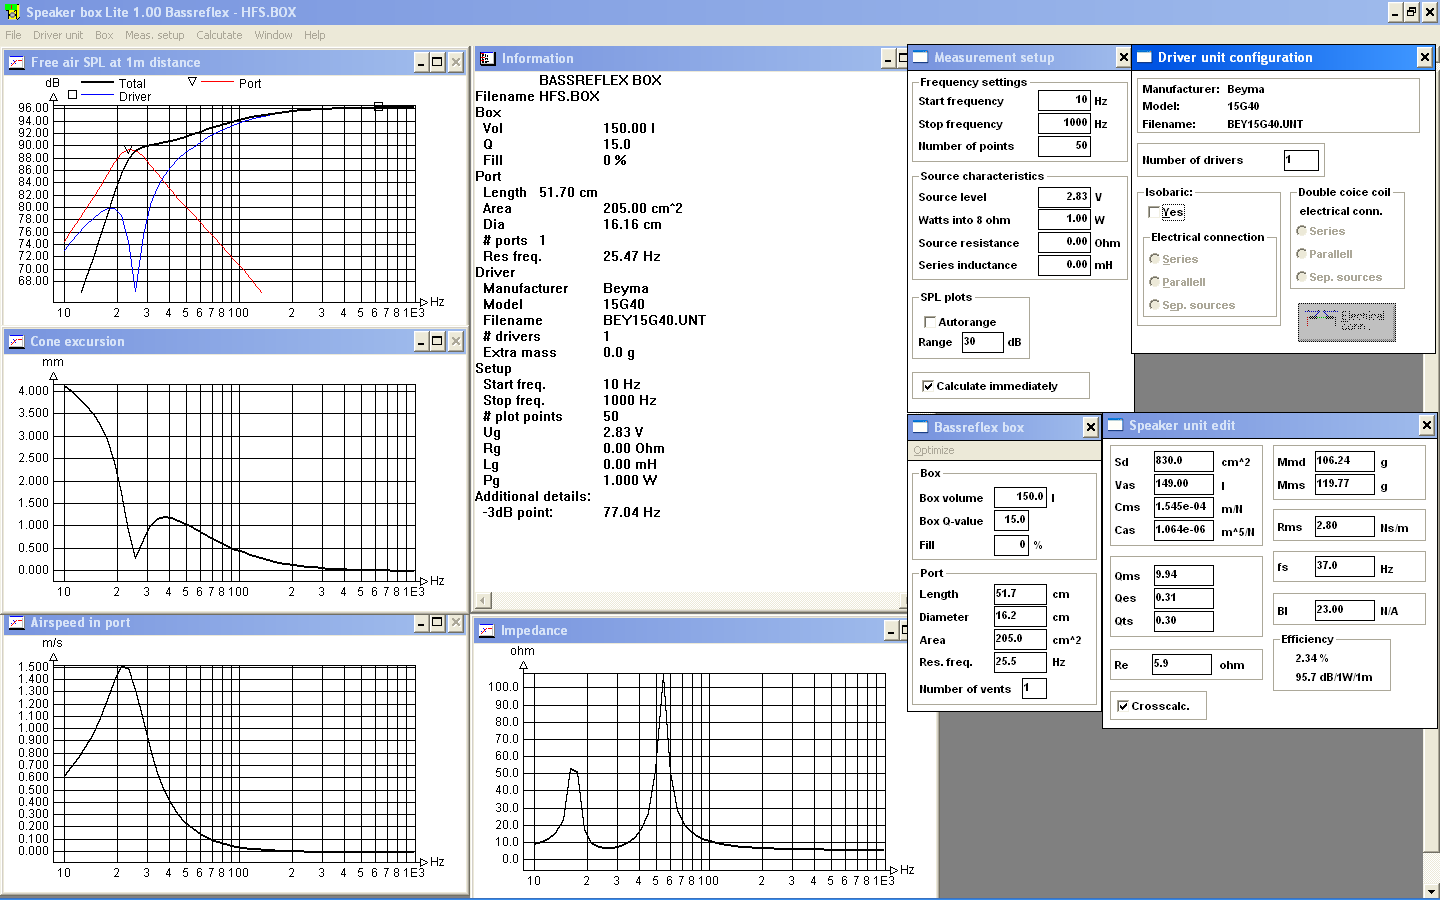Click the Stop frequency input field

[1064, 123]
